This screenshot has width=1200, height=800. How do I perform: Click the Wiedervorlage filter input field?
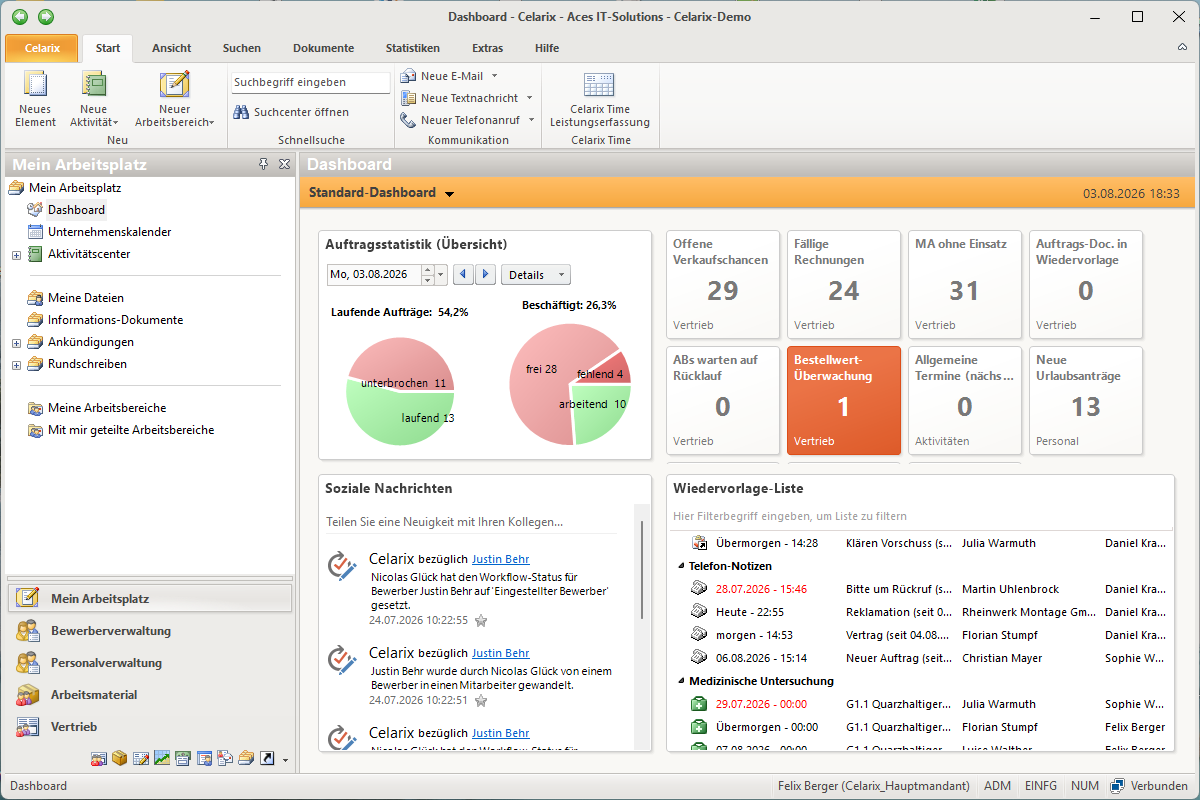[920, 517]
